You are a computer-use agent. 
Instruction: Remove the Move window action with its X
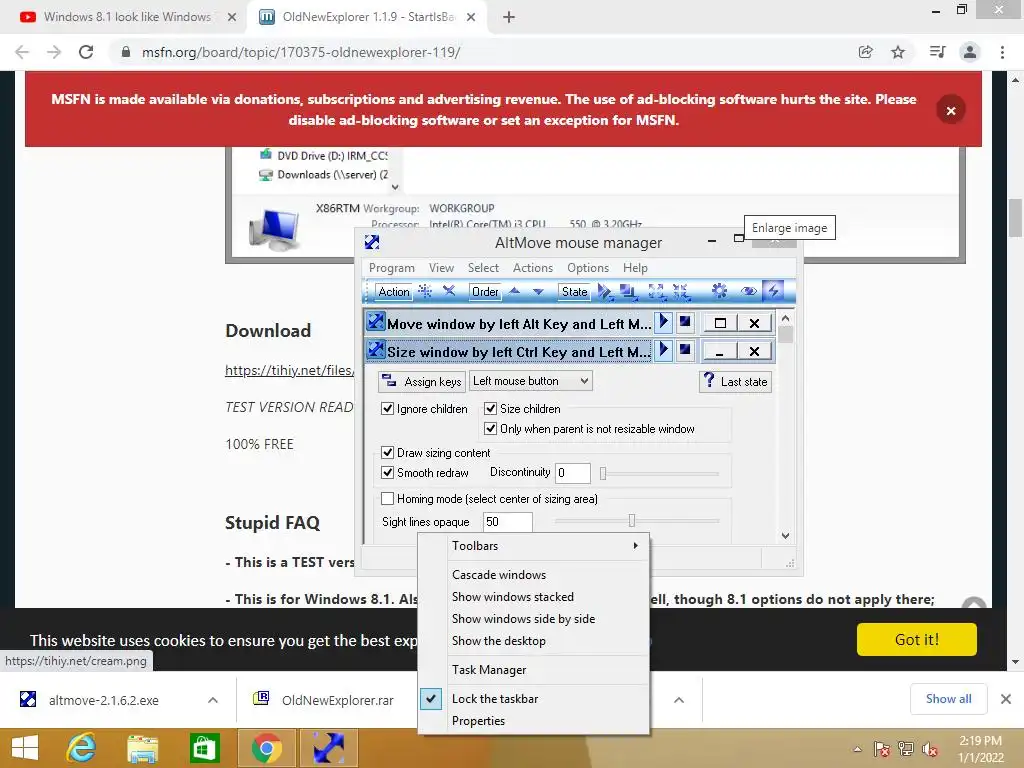(x=754, y=323)
